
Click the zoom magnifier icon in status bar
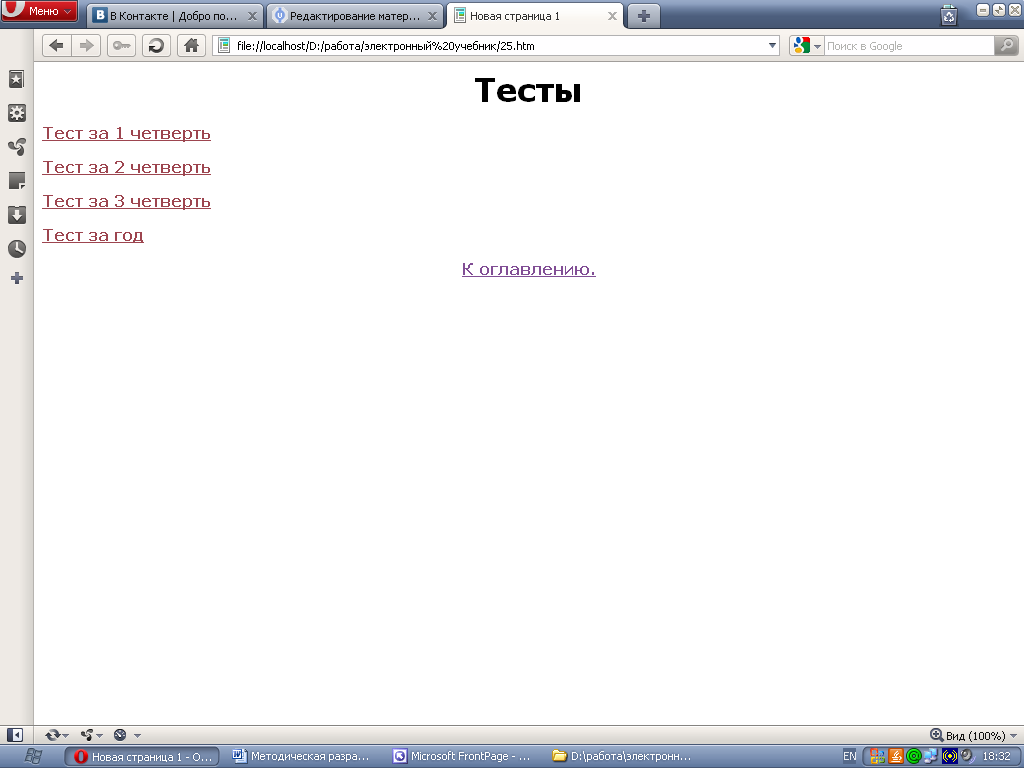tap(936, 735)
